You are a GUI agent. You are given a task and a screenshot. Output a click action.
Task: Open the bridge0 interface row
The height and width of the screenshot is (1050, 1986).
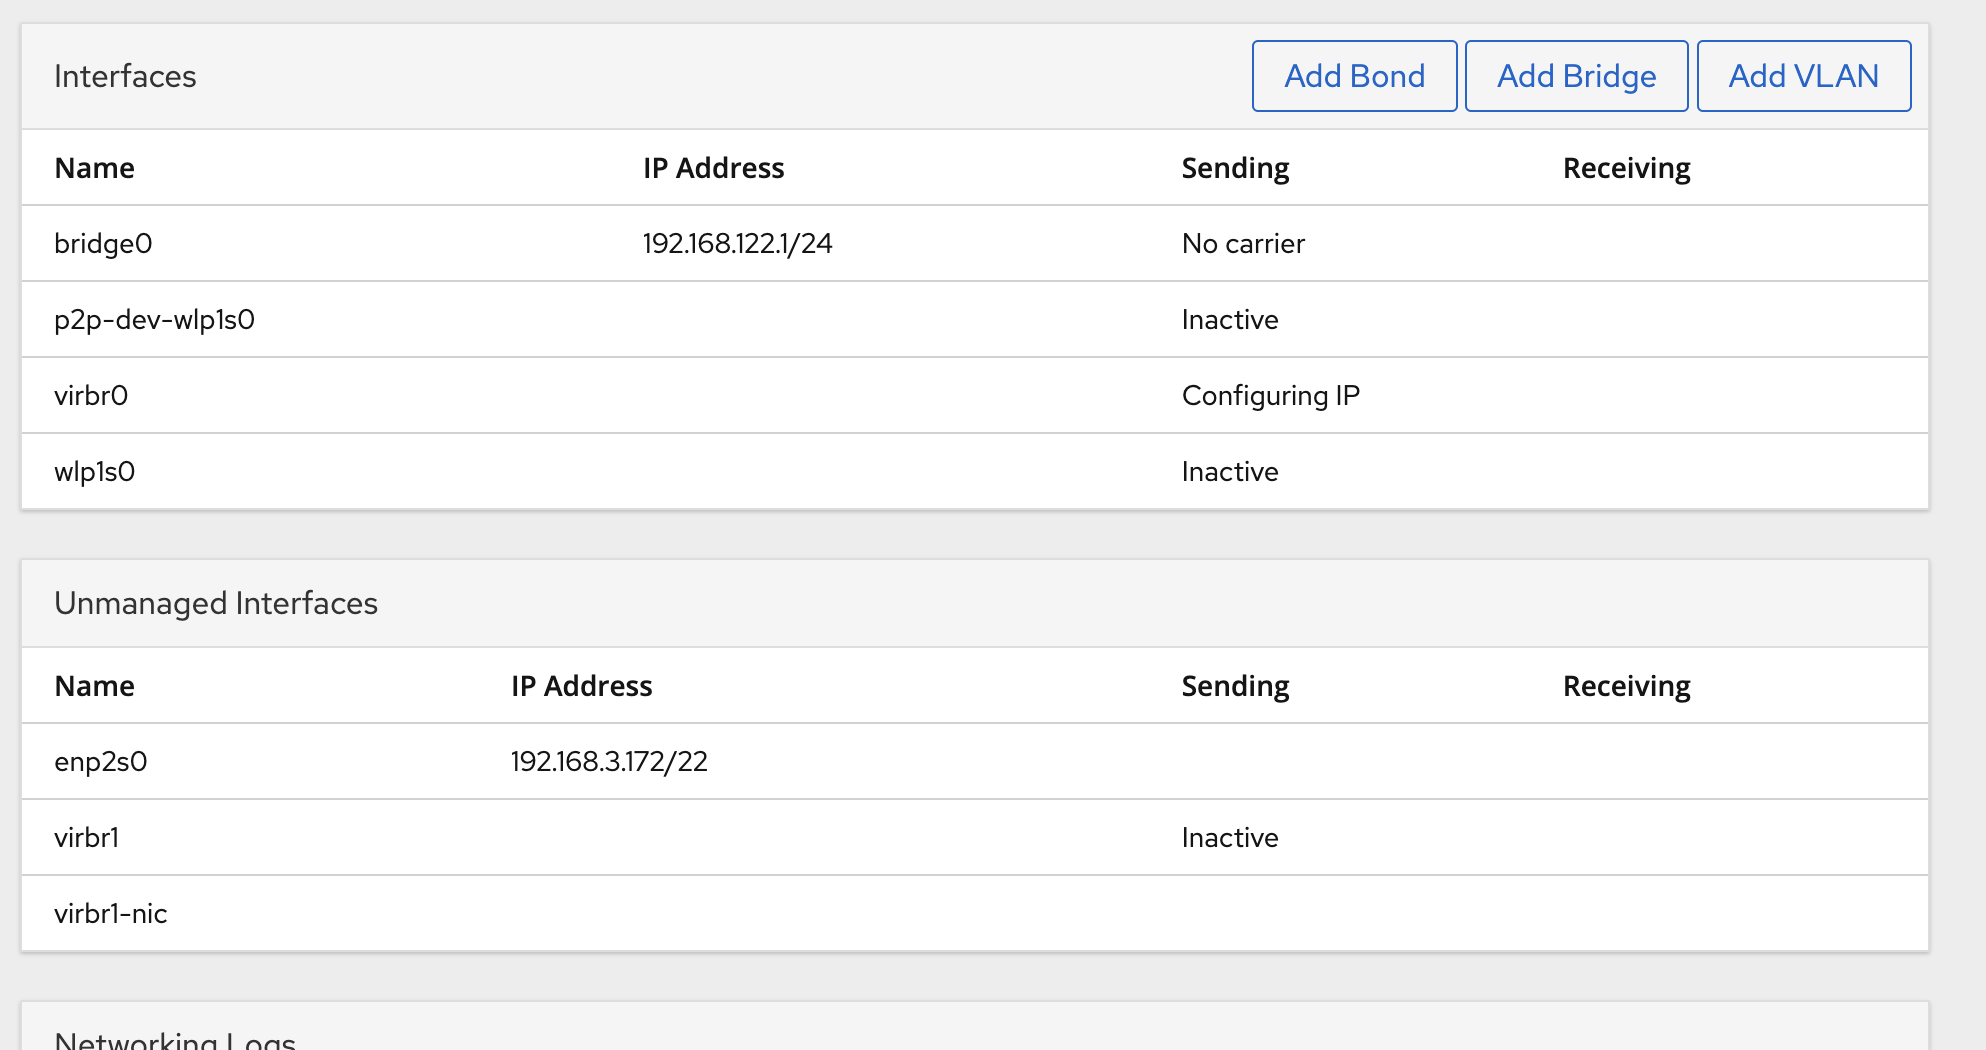pos(975,243)
